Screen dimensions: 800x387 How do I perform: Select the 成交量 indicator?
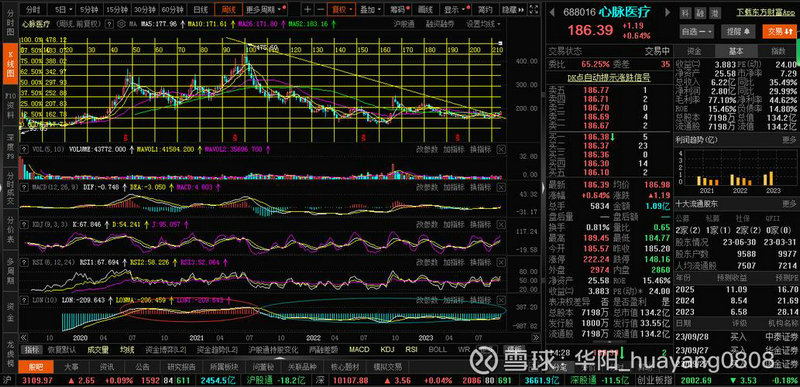click(98, 350)
